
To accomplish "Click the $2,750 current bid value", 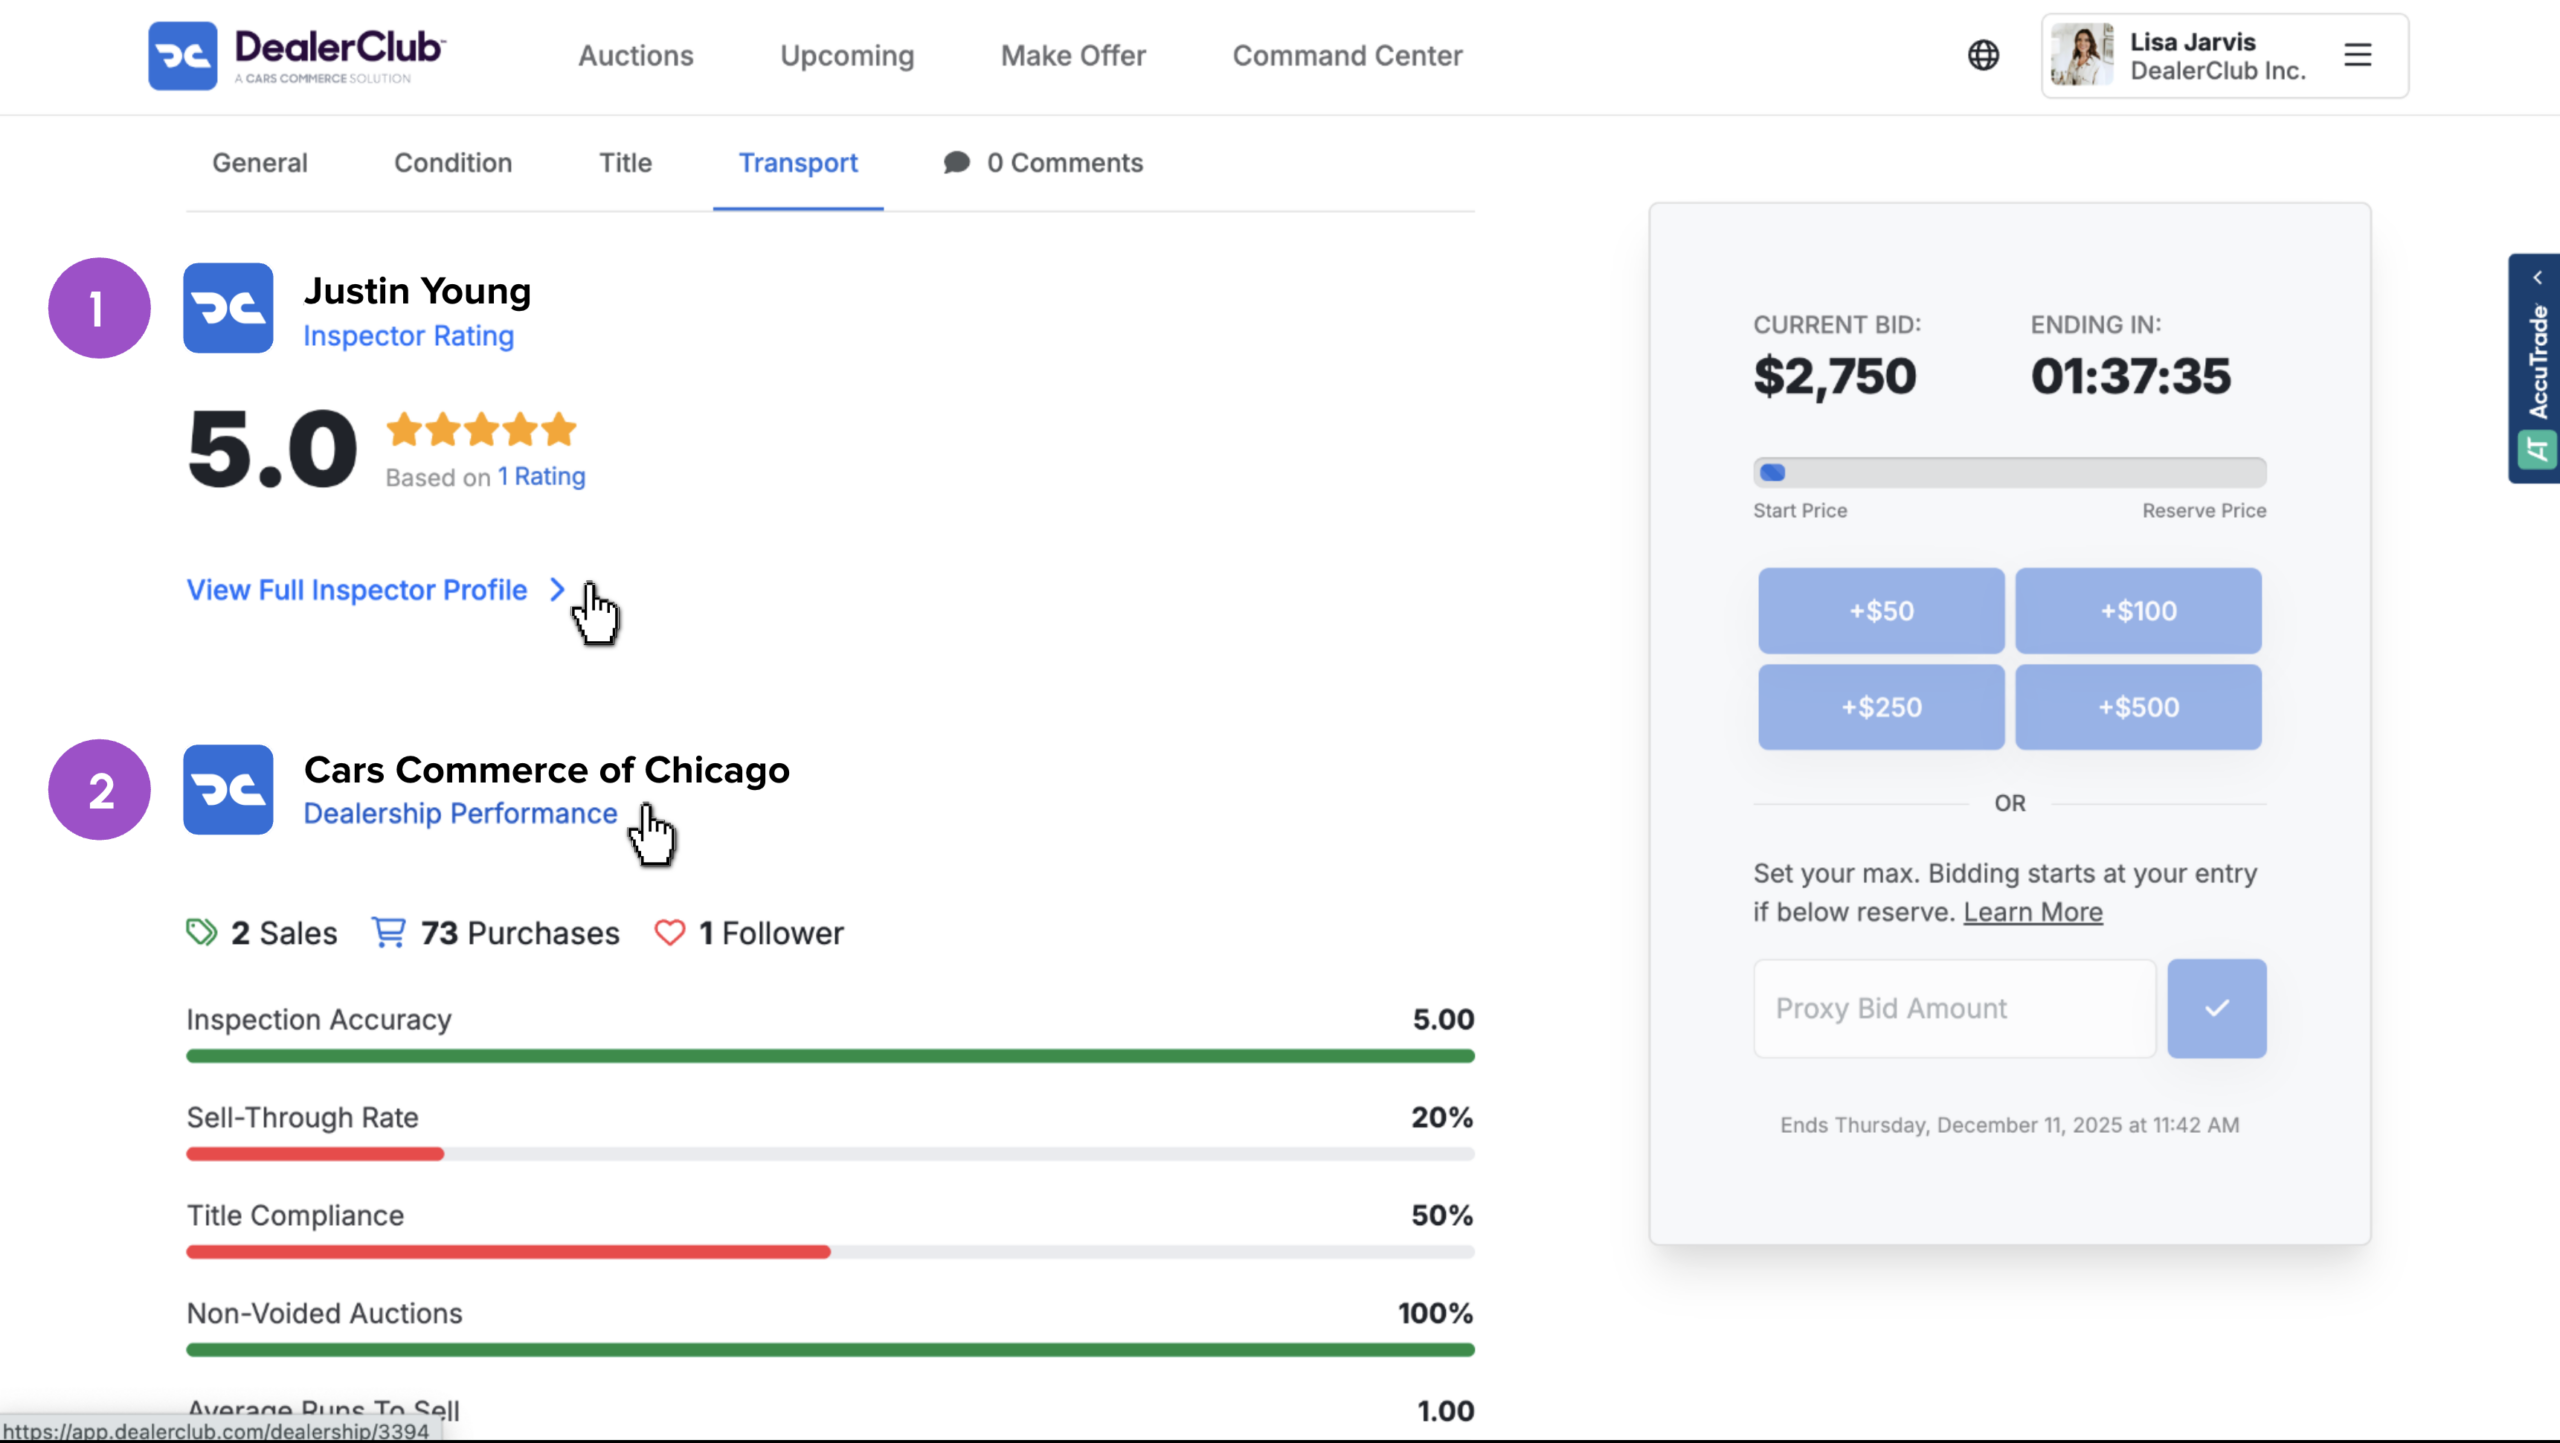I will click(x=1835, y=377).
